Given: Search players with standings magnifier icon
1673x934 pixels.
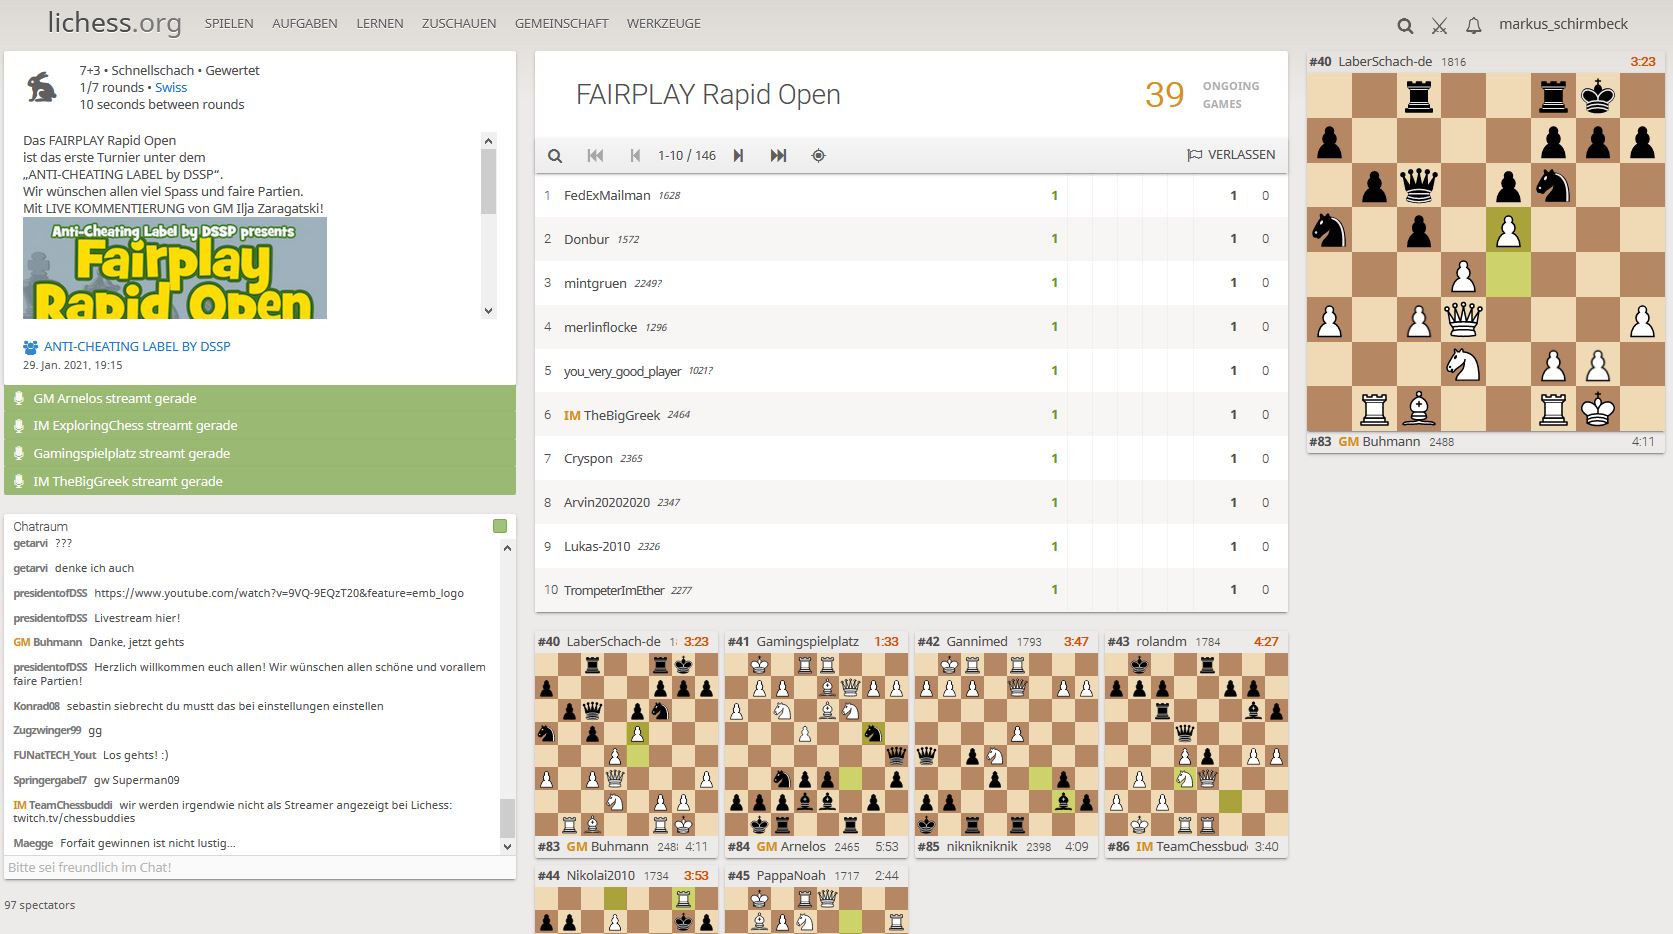Looking at the screenshot, I should (x=555, y=155).
